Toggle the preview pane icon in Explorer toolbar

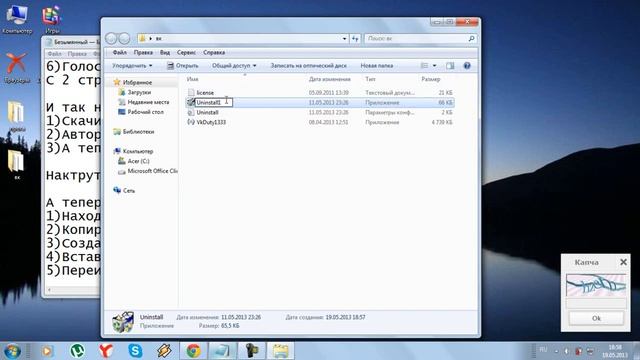[450, 65]
